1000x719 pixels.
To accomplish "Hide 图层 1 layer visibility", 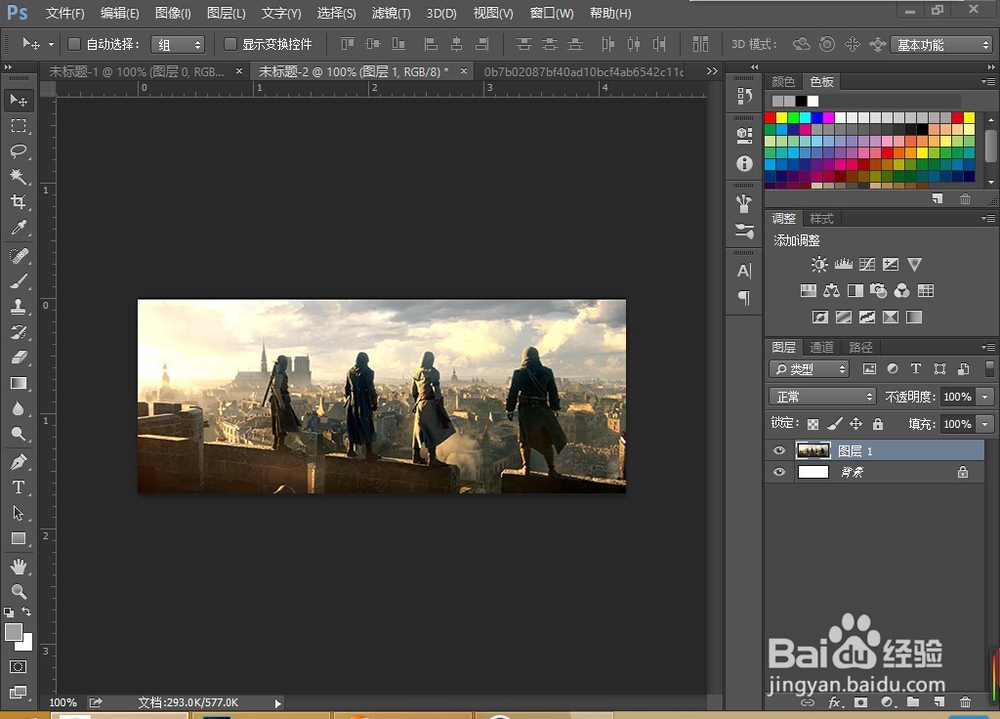I will [x=779, y=450].
